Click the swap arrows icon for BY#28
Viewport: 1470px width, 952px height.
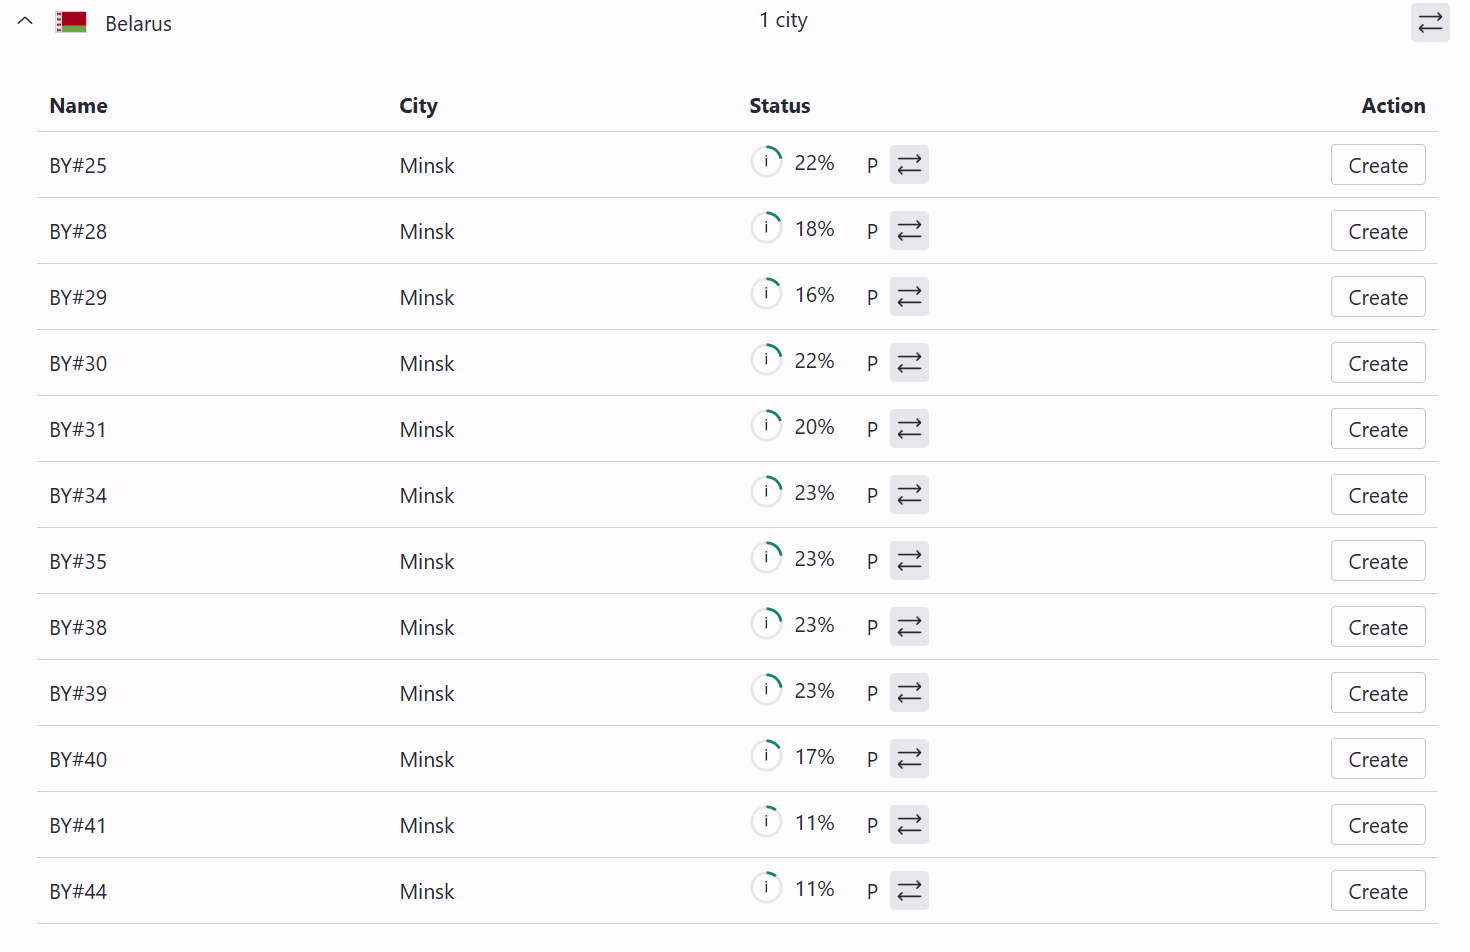909,231
